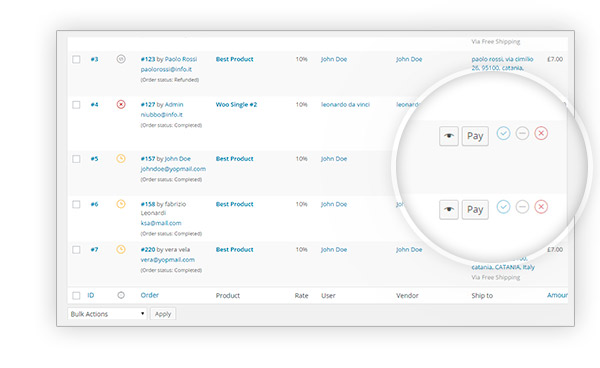Click email niubbo@info.it
600x368 pixels.
[x=161, y=114]
